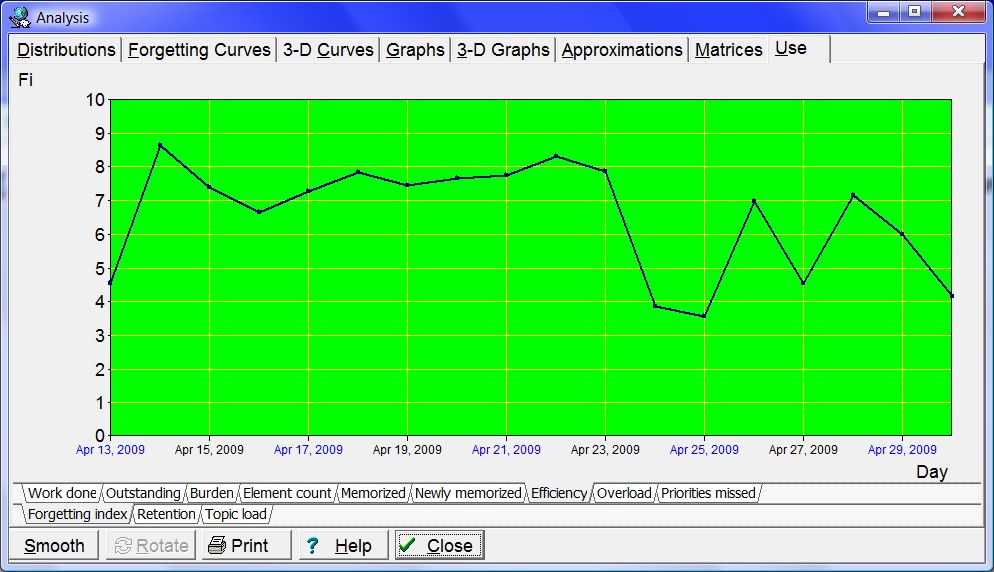Click the Smooth button

54,545
